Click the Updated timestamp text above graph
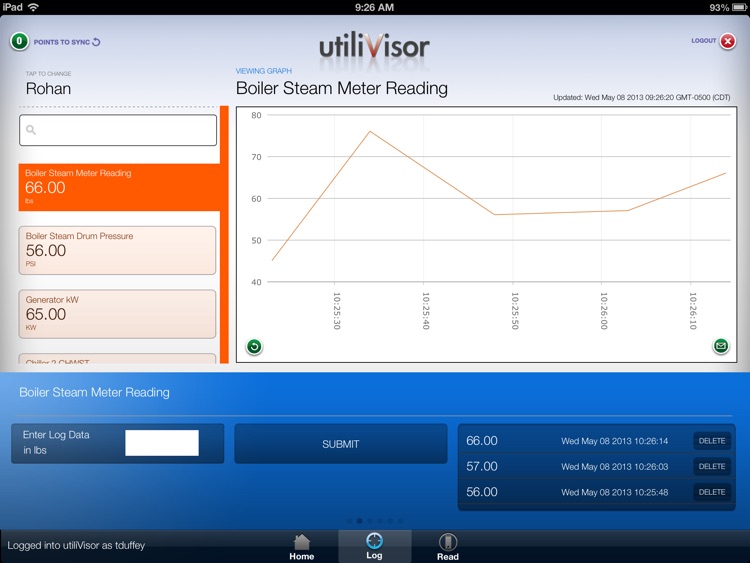Screen dimensions: 750x563 click(641, 98)
